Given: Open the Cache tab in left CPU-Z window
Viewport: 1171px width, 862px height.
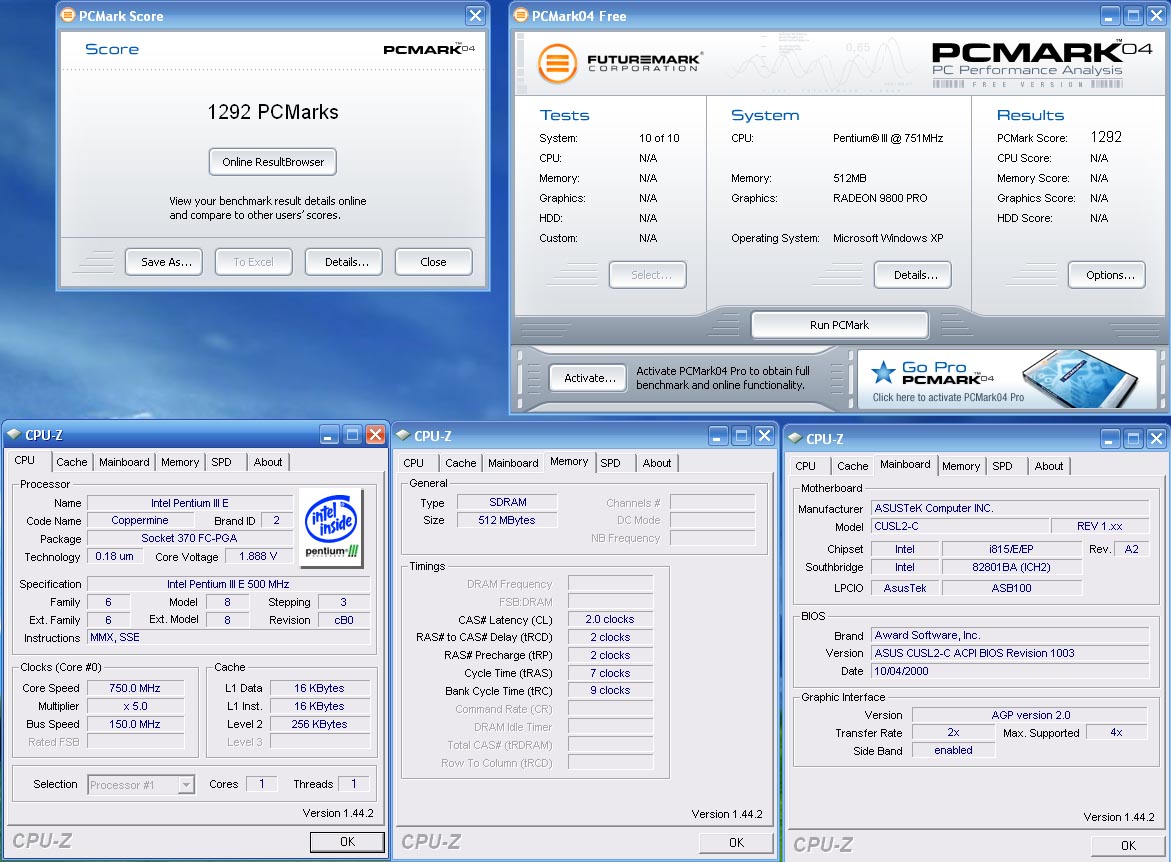Looking at the screenshot, I should 72,462.
